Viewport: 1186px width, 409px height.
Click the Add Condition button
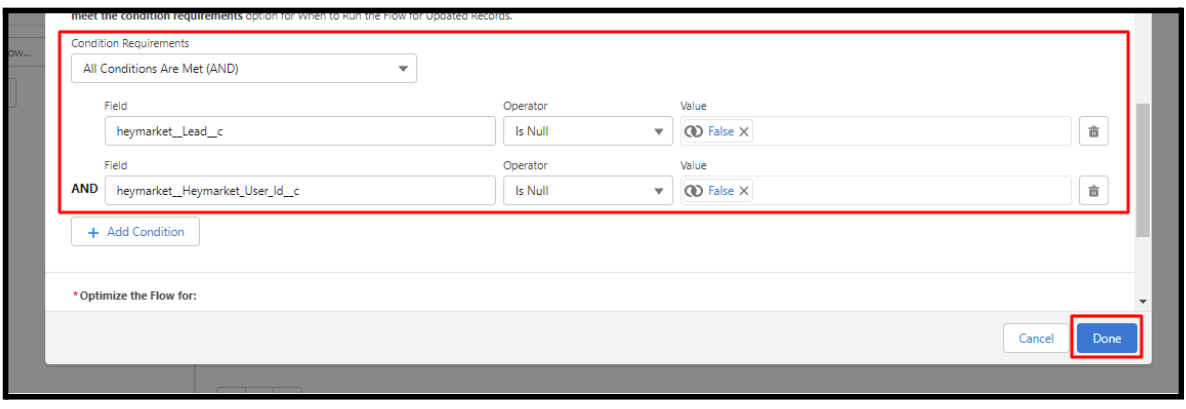coord(135,232)
